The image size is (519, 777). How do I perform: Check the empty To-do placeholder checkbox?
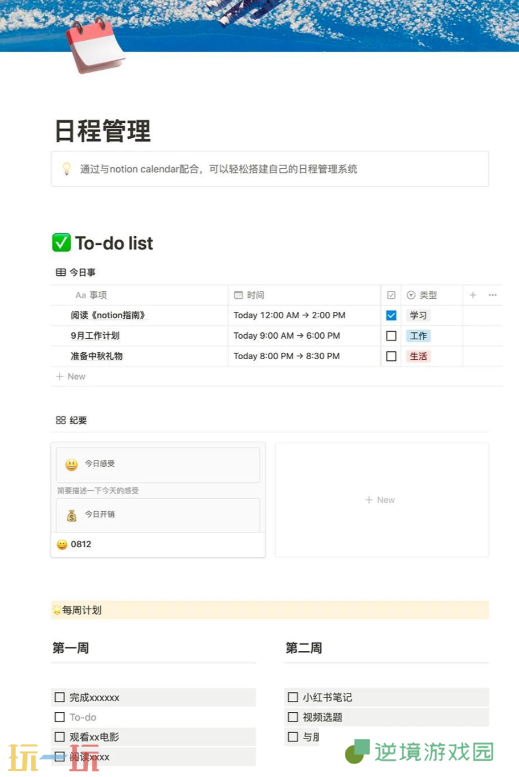(x=60, y=717)
